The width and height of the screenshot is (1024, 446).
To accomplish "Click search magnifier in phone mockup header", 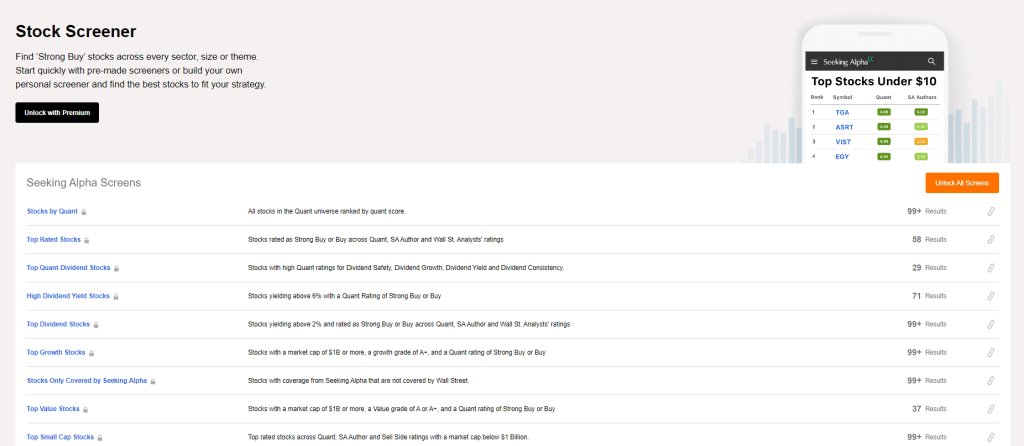I will point(932,61).
